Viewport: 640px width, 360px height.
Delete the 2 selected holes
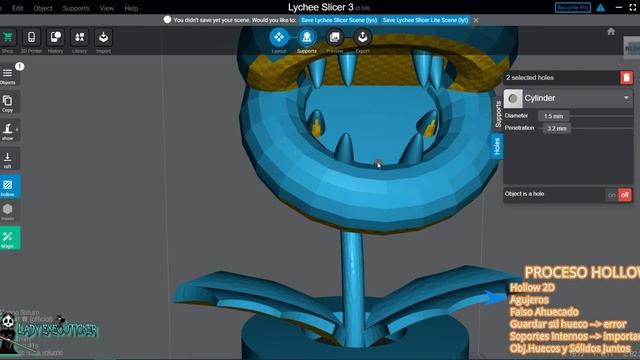627,78
